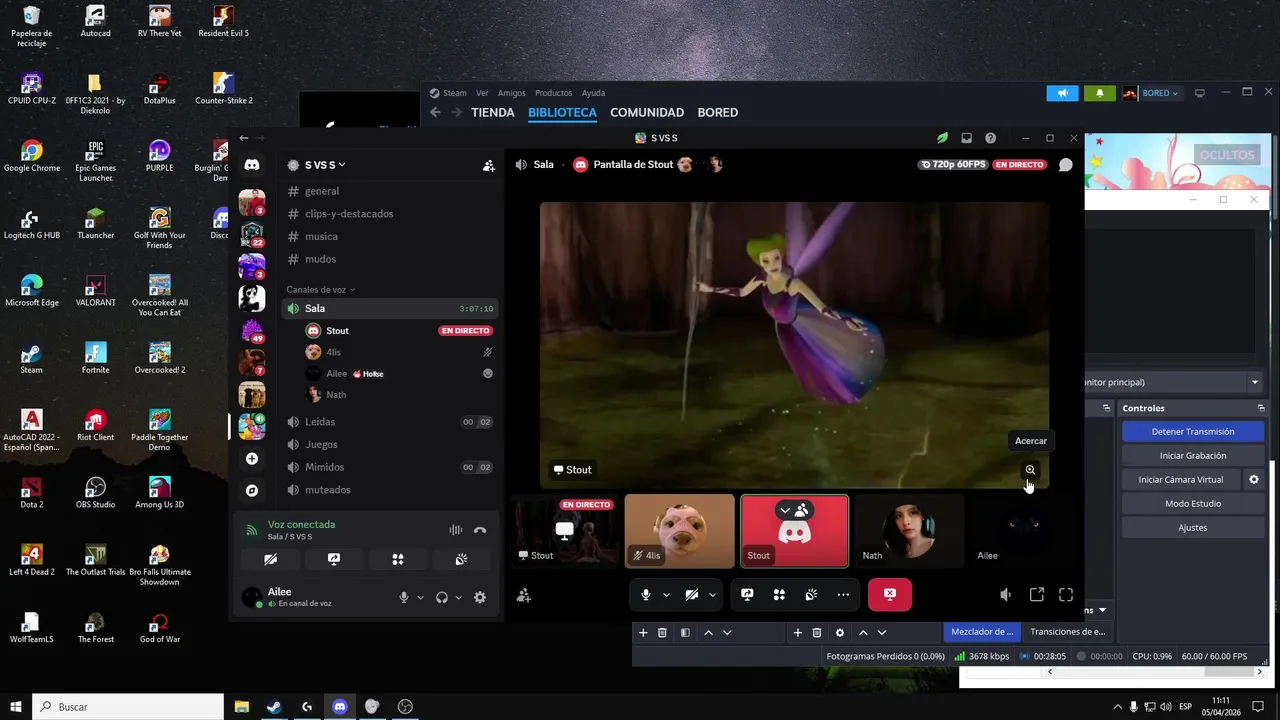Open Steam Productos menu
Image resolution: width=1280 pixels, height=720 pixels.
554,93
